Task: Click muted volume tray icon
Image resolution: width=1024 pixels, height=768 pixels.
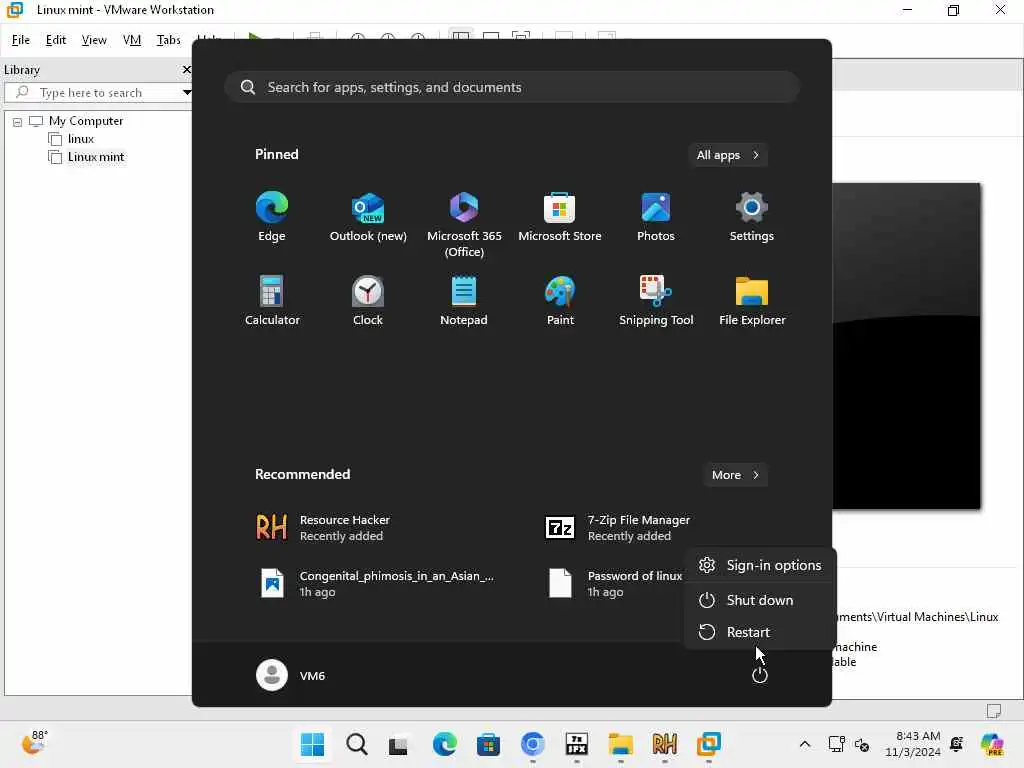Action: [862, 744]
